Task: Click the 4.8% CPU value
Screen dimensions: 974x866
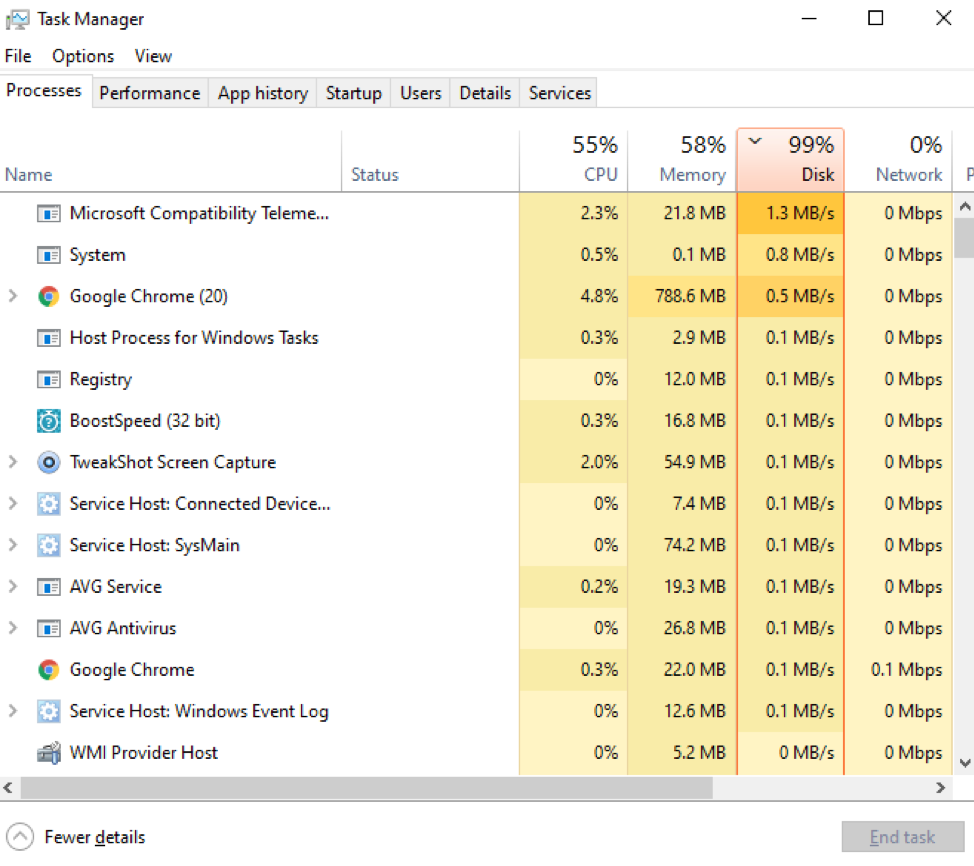Action: pyautogui.click(x=599, y=296)
